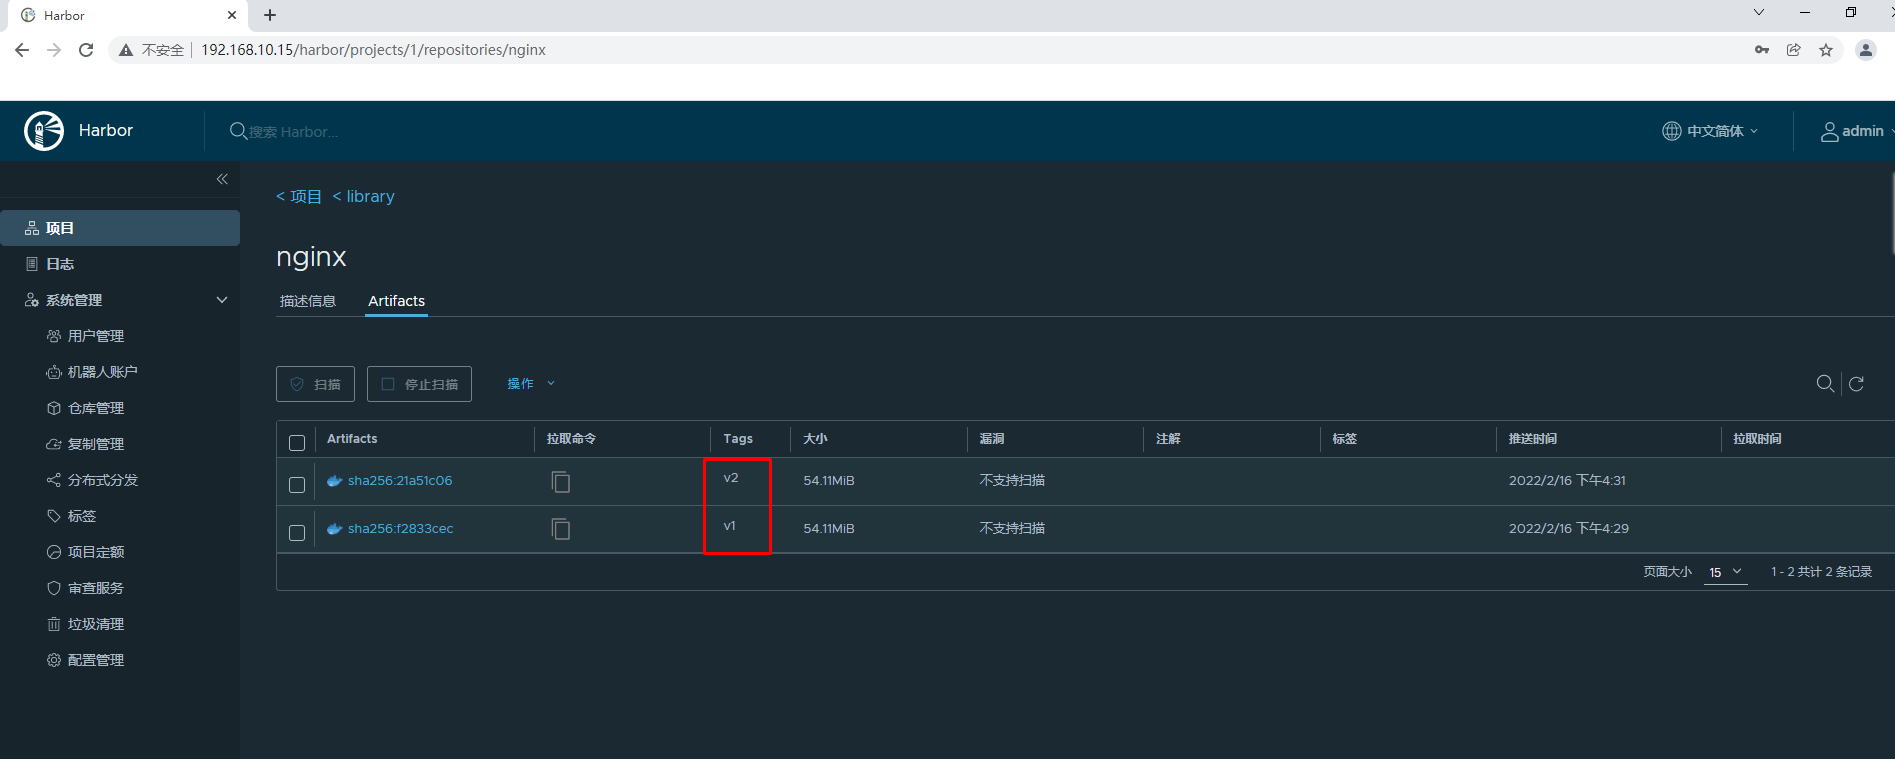
Task: Copy pull command for sha256:21a51c06
Action: [561, 482]
